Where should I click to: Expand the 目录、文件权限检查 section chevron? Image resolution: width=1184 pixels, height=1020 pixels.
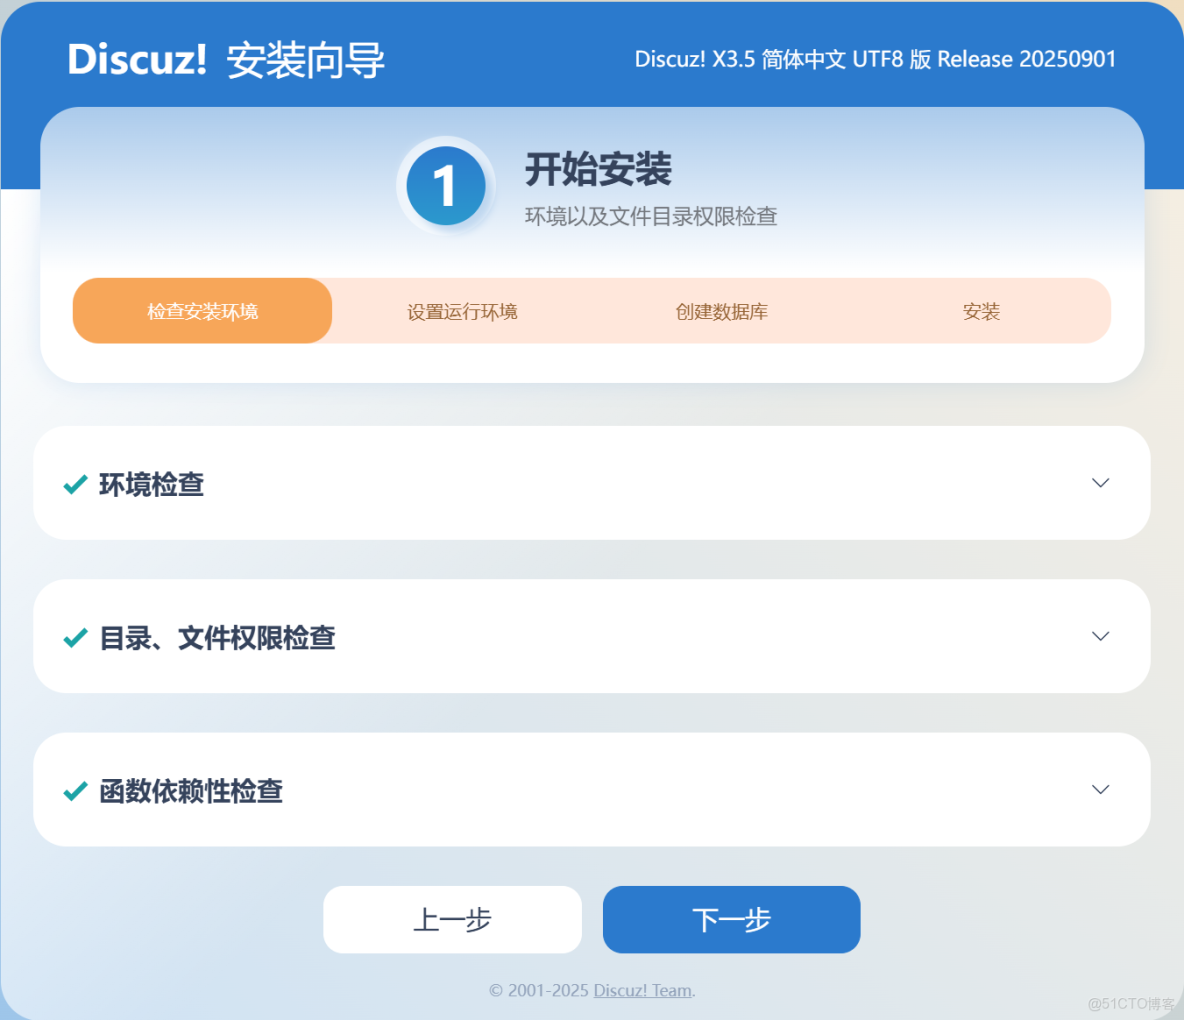point(1100,636)
